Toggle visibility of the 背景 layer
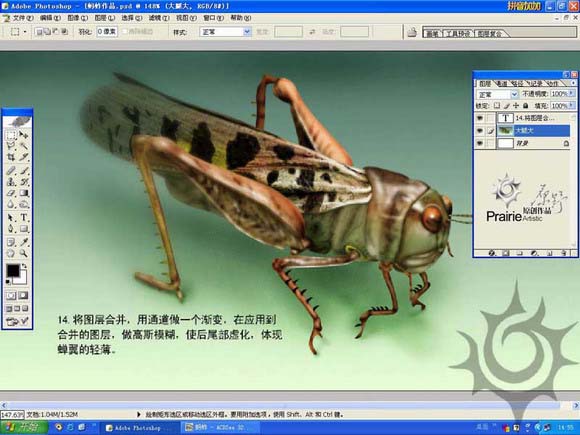Image resolution: width=580 pixels, height=435 pixels. (480, 143)
